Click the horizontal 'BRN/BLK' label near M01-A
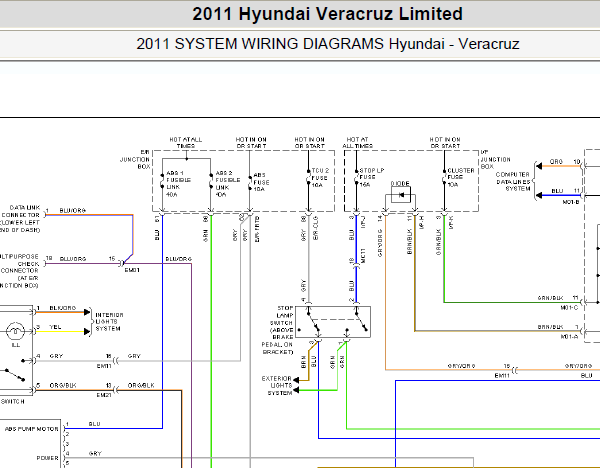 coord(550,327)
